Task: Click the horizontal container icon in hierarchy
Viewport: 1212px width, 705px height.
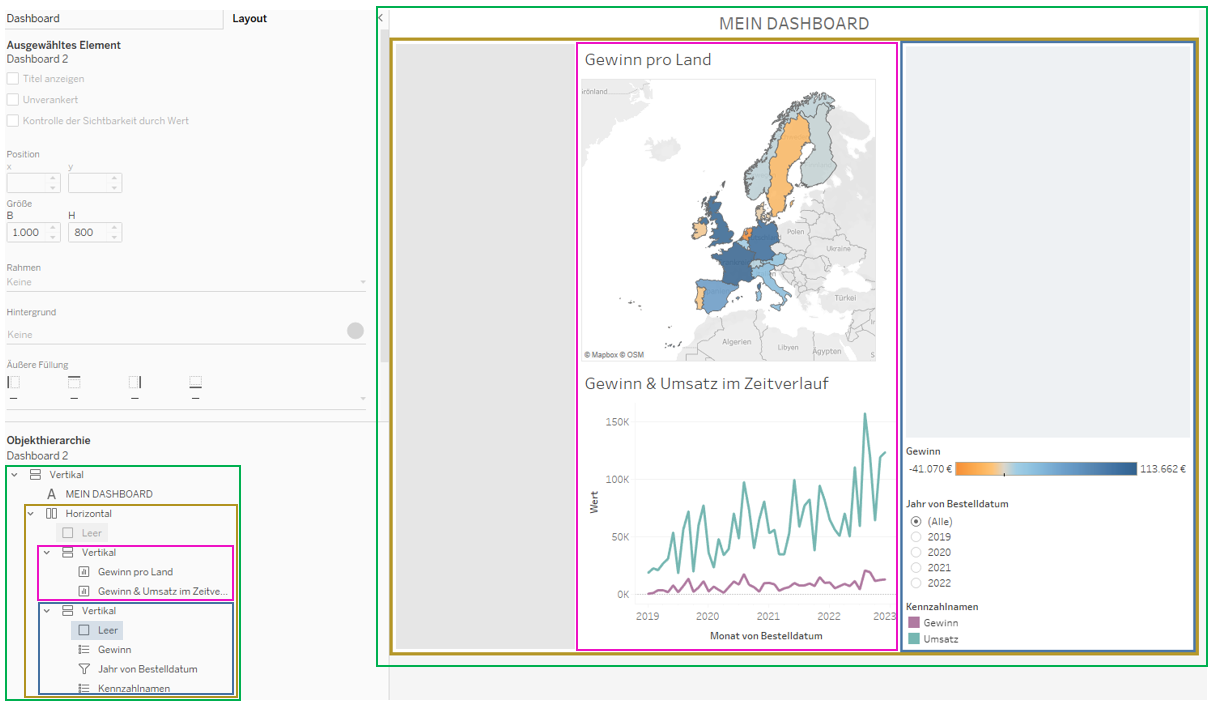Action: pos(52,513)
